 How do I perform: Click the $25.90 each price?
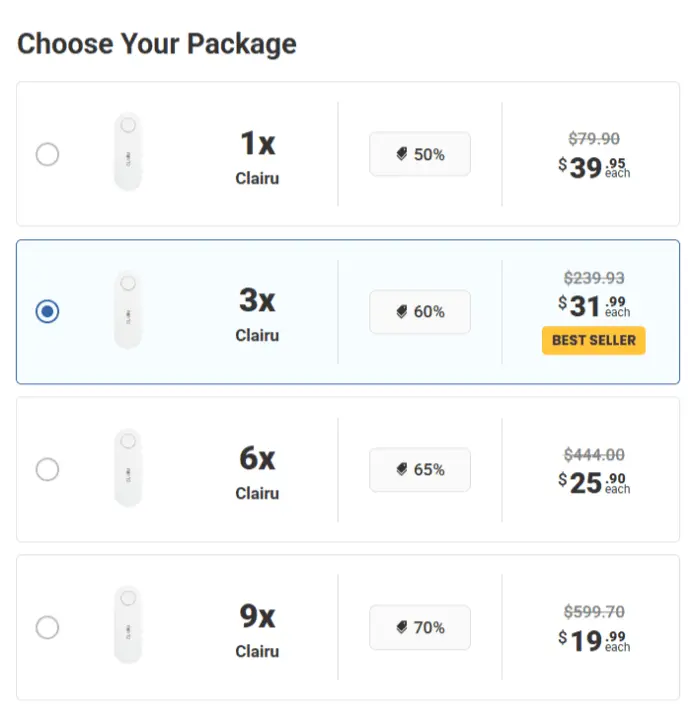pos(594,483)
